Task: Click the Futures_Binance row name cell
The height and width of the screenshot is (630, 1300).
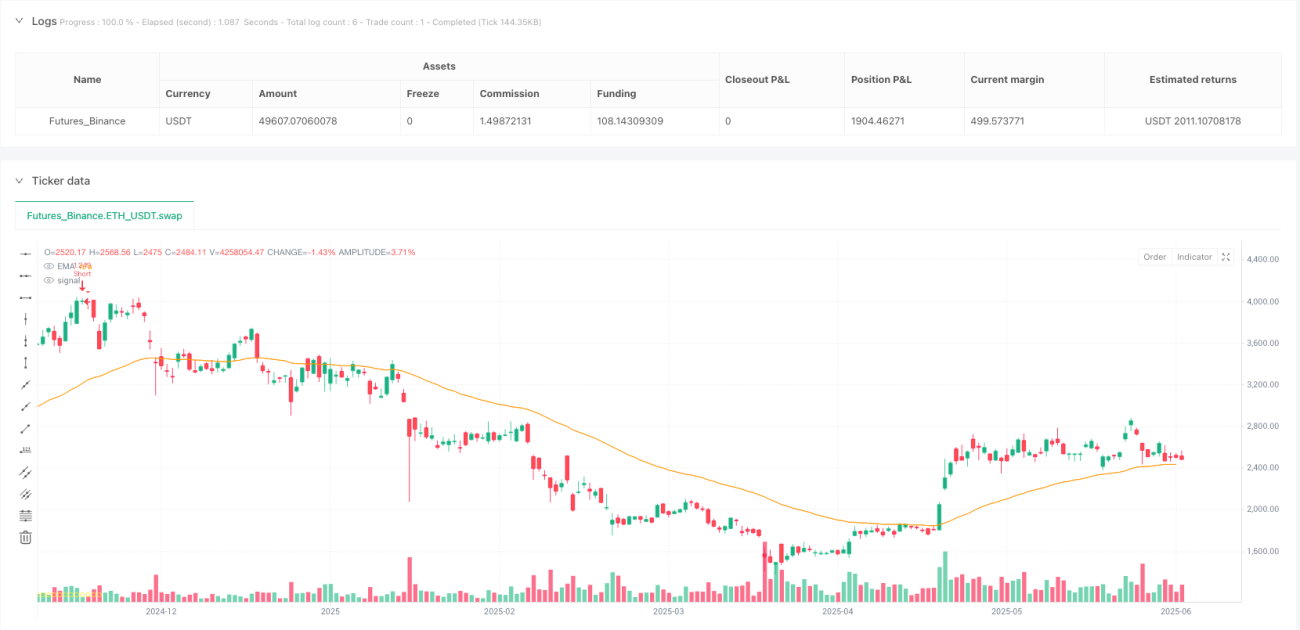Action: point(88,121)
